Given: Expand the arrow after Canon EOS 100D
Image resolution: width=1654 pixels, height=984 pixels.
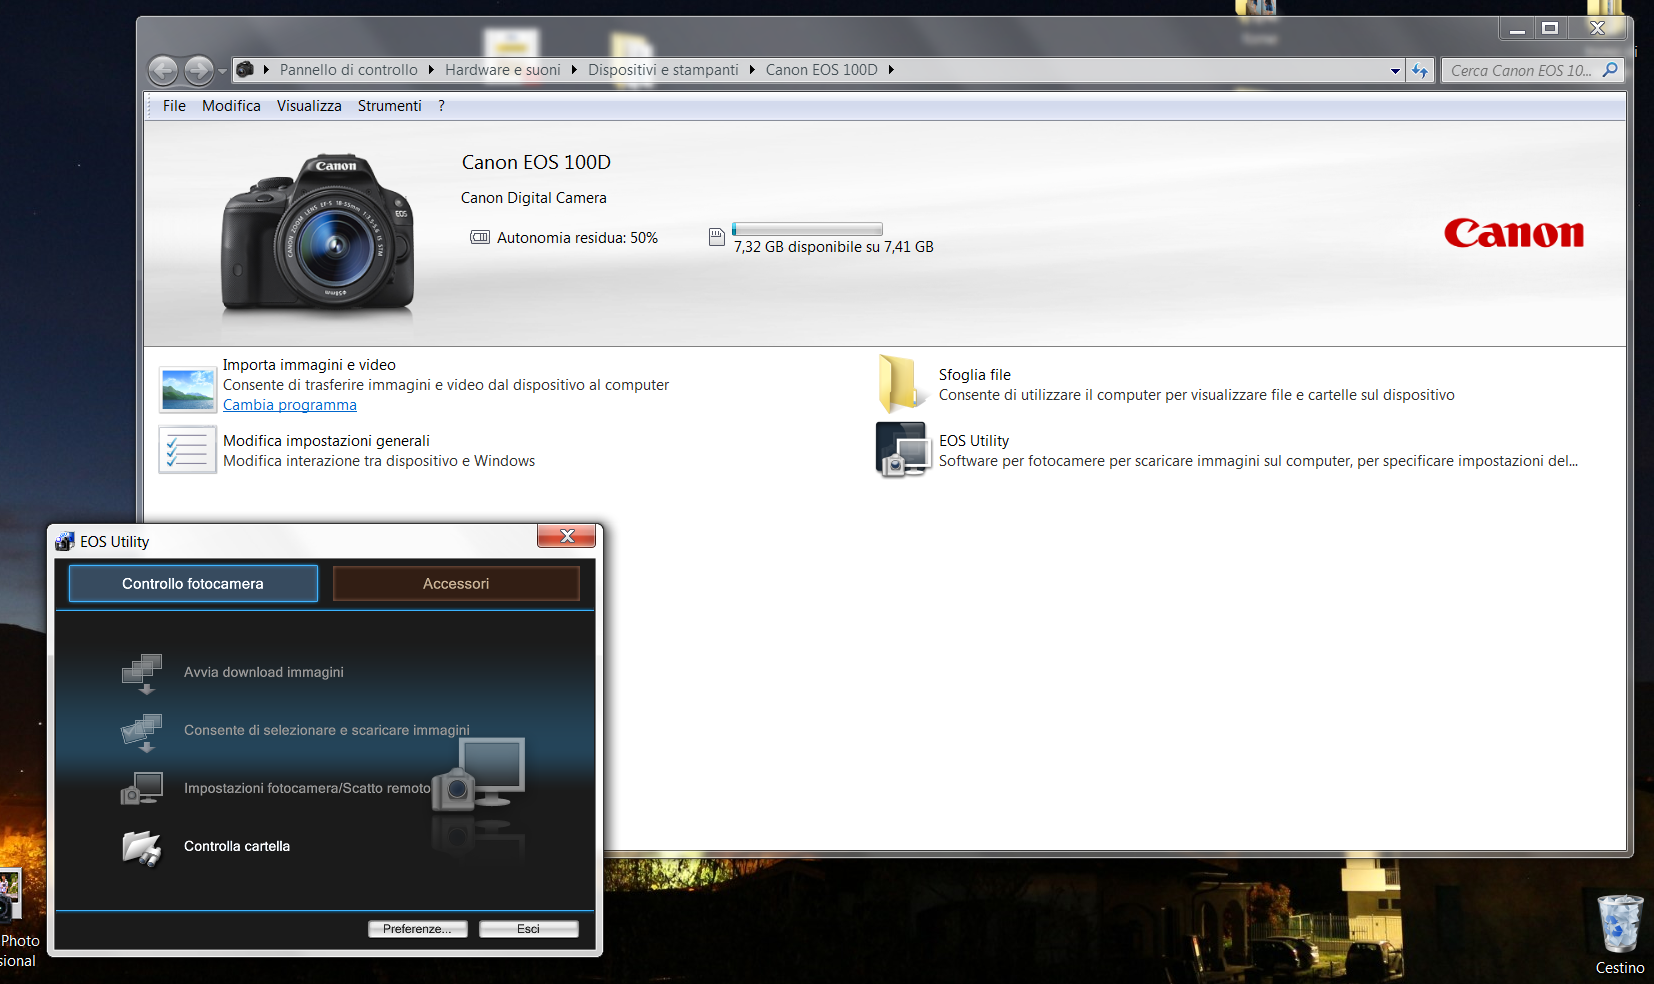Looking at the screenshot, I should [891, 70].
